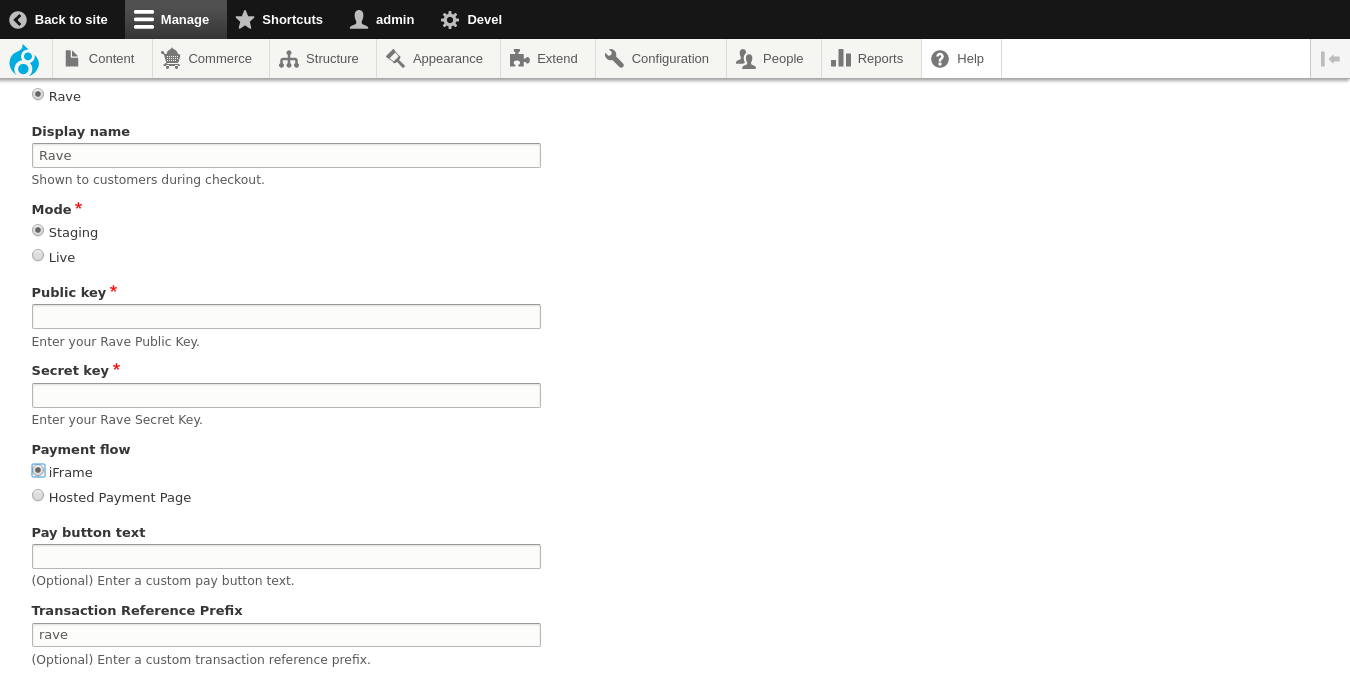
Task: Click the Drupal logo home icon
Action: coord(24,59)
